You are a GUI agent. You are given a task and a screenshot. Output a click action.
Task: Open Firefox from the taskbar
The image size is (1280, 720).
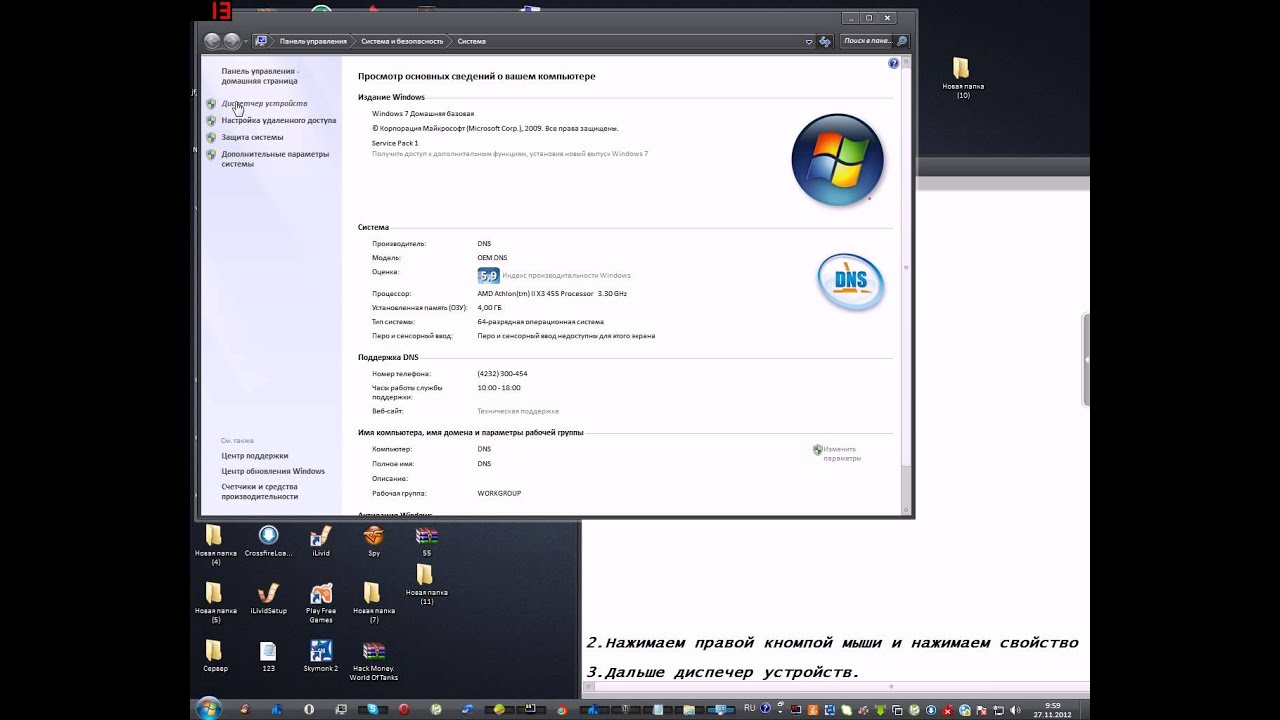tap(561, 709)
